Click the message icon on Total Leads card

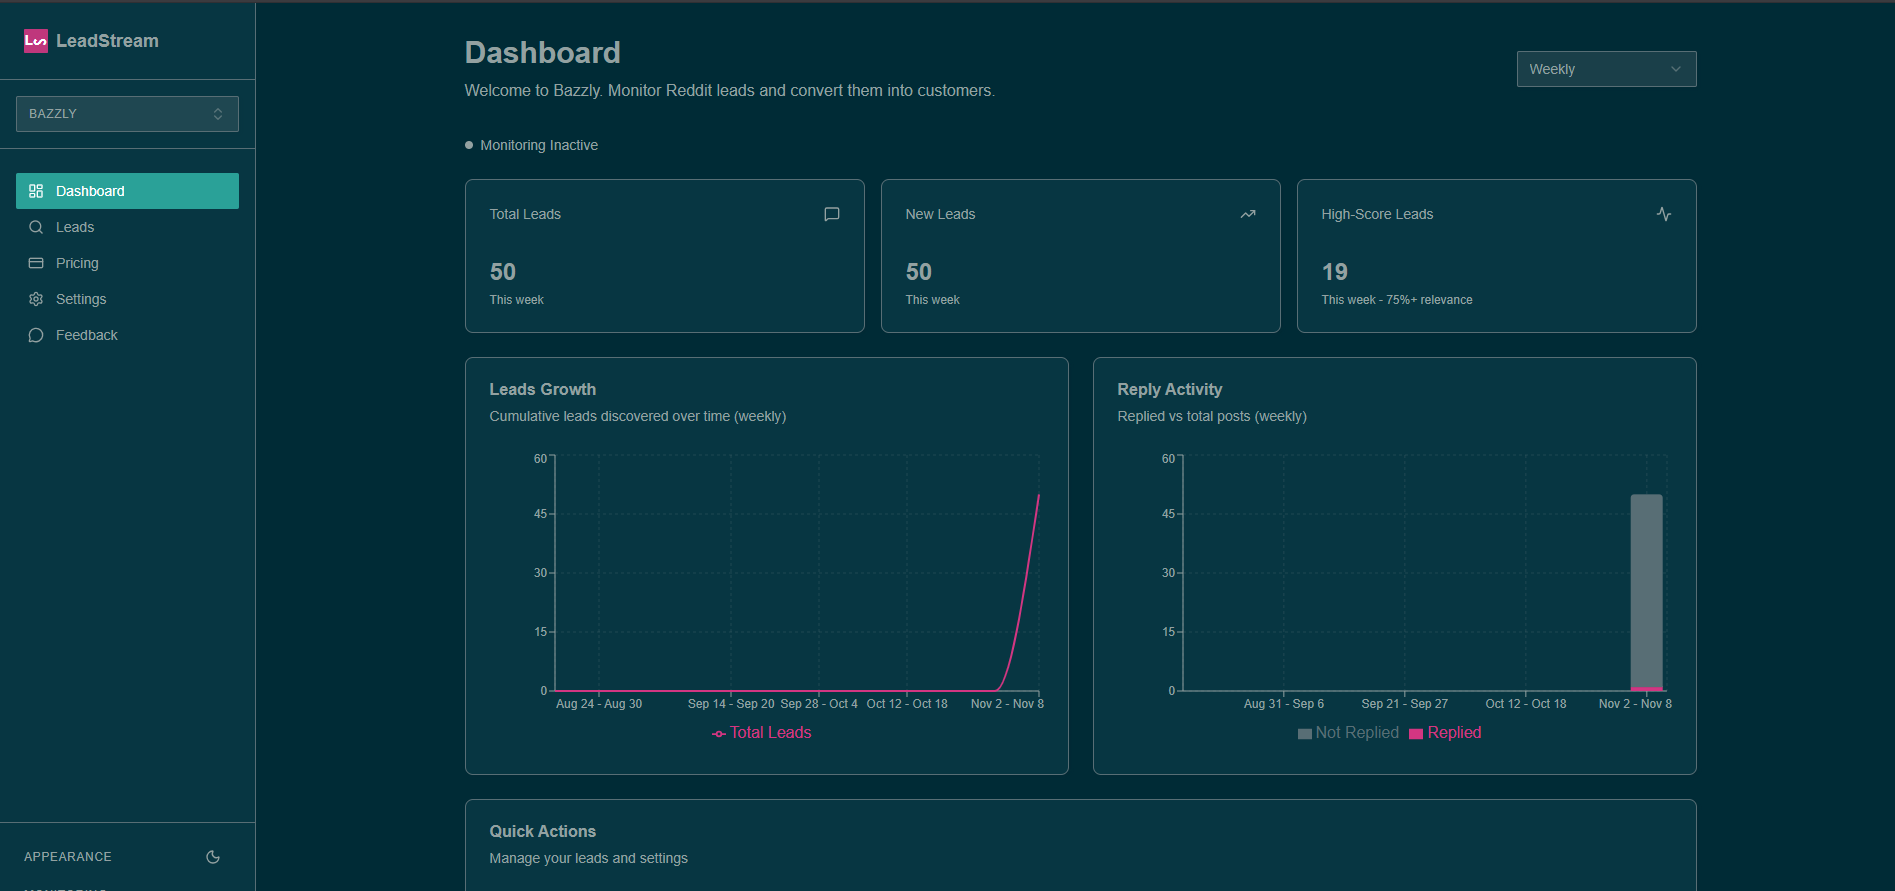coord(831,214)
